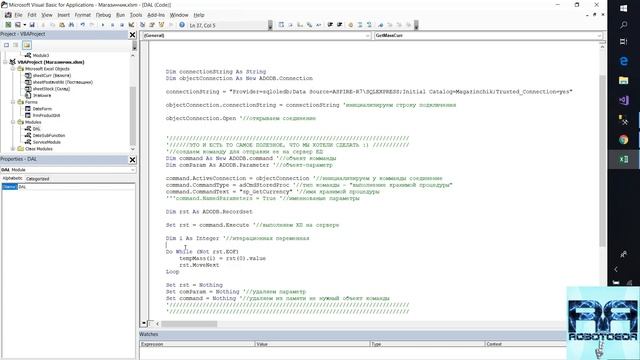Screen dimensions: 640x360
Task: Collapse the Modules folder in Project tree
Action: point(13,122)
